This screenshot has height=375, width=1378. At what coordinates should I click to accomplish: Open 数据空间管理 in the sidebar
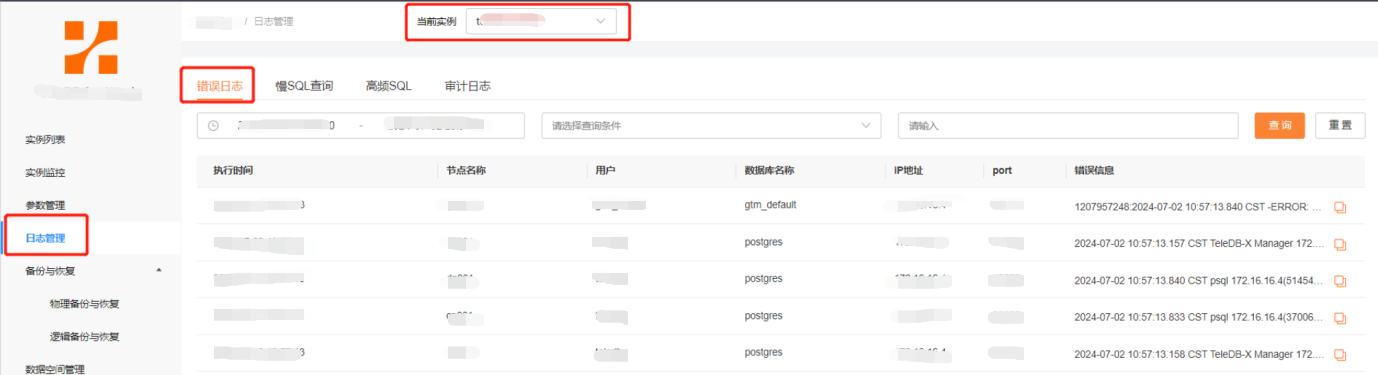tap(55, 368)
